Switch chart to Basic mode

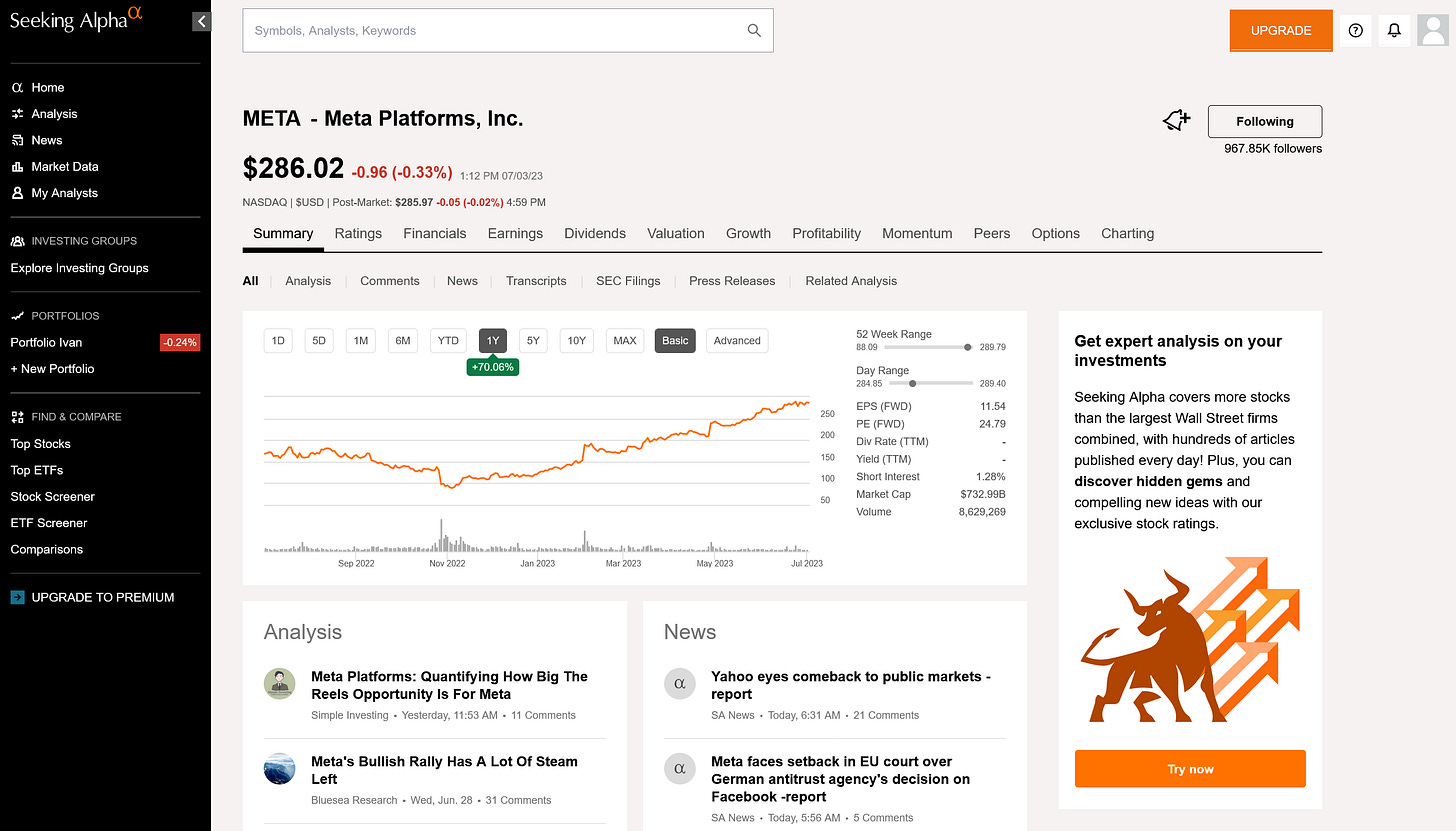tap(675, 341)
